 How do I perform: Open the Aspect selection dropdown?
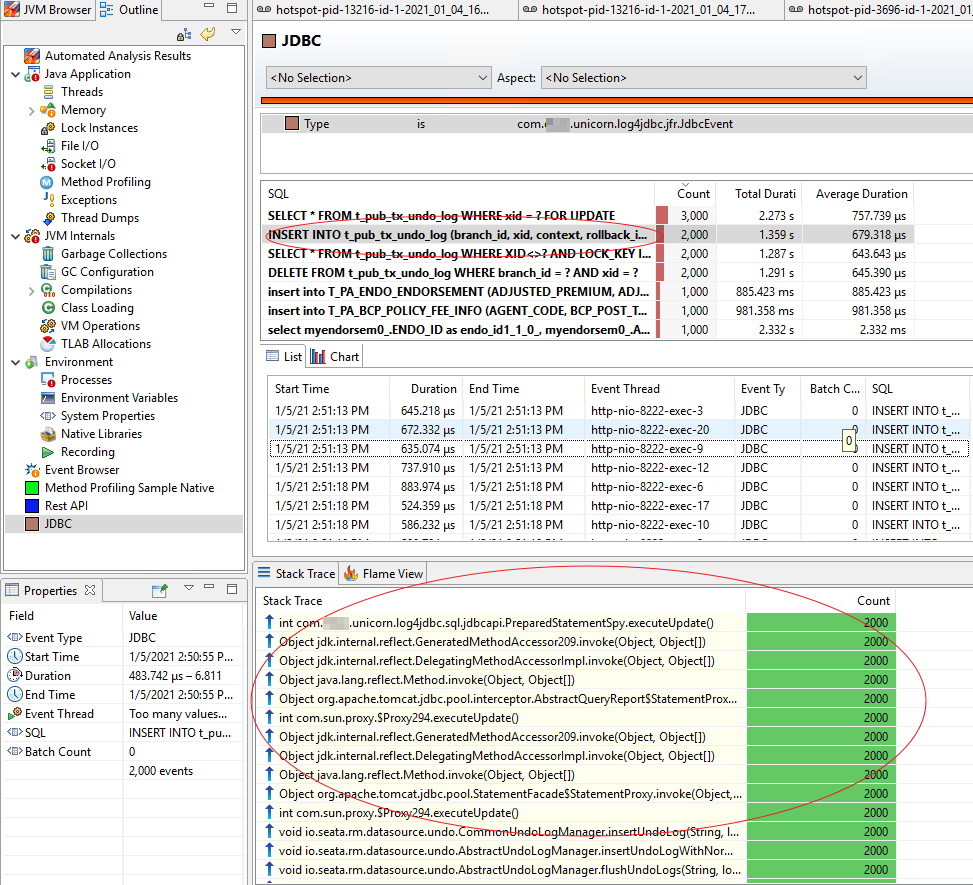click(703, 78)
